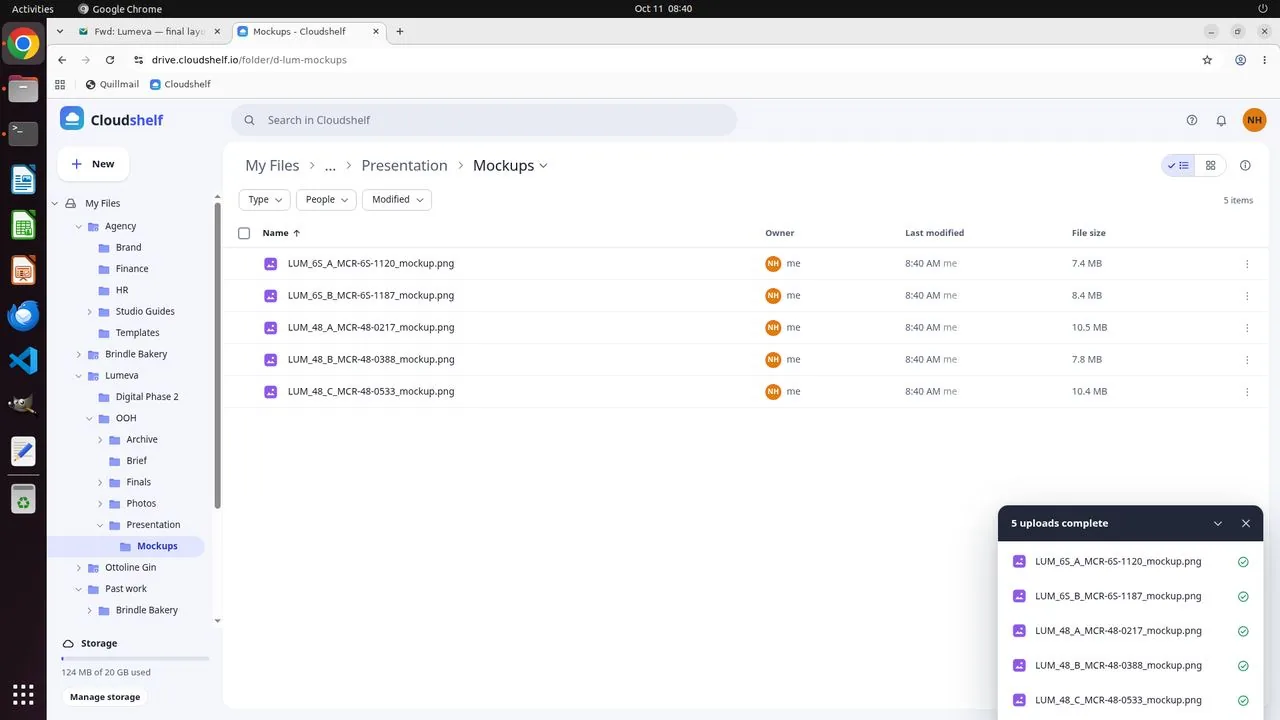Go to the Presentation breadcrumb
The height and width of the screenshot is (720, 1280).
coord(404,166)
